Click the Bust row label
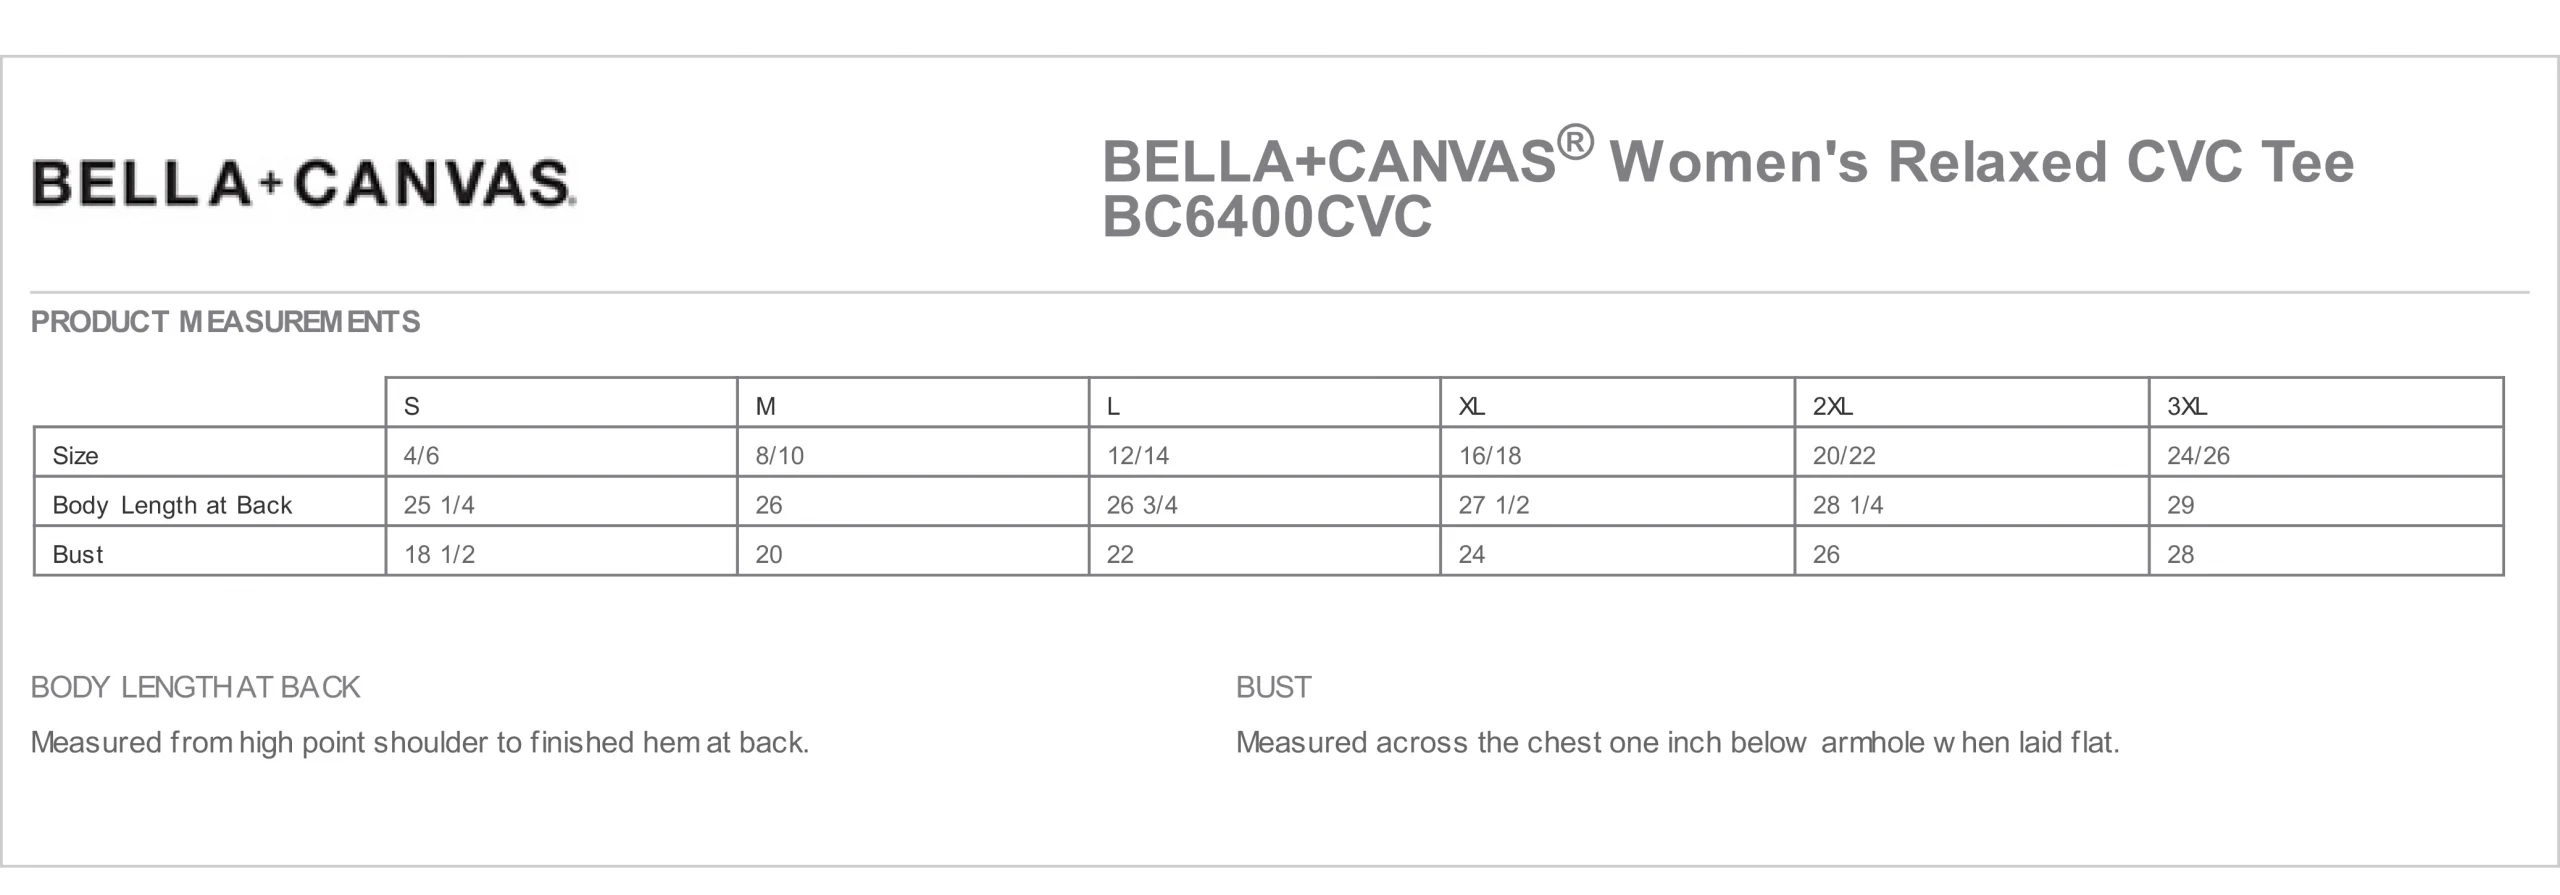The width and height of the screenshot is (2560, 895). pyautogui.click(x=77, y=554)
